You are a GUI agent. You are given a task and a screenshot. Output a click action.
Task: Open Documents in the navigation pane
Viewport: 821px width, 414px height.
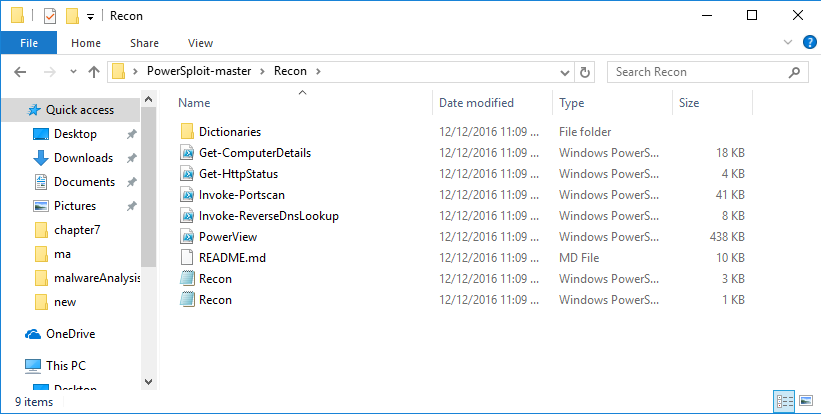tap(84, 182)
